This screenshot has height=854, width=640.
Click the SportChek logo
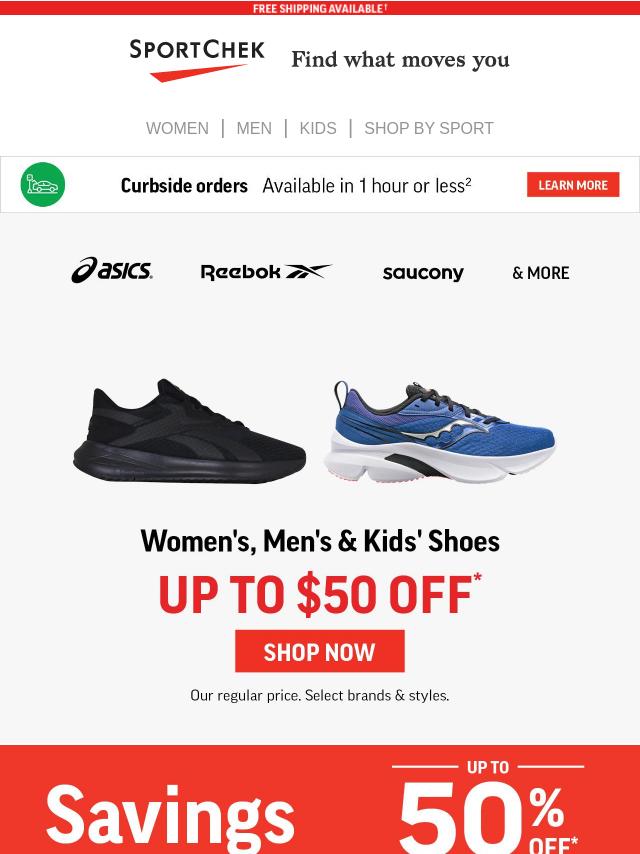197,60
